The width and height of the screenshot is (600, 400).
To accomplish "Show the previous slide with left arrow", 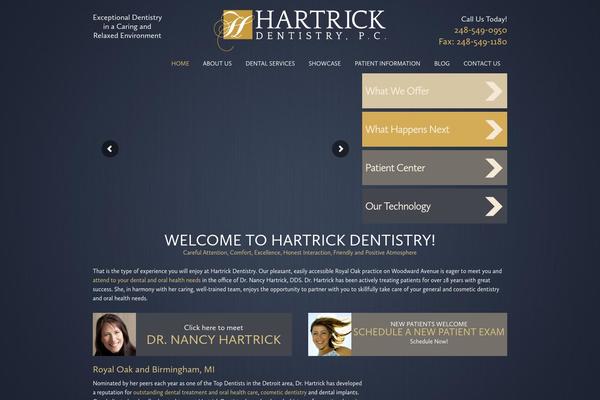I will click(110, 149).
